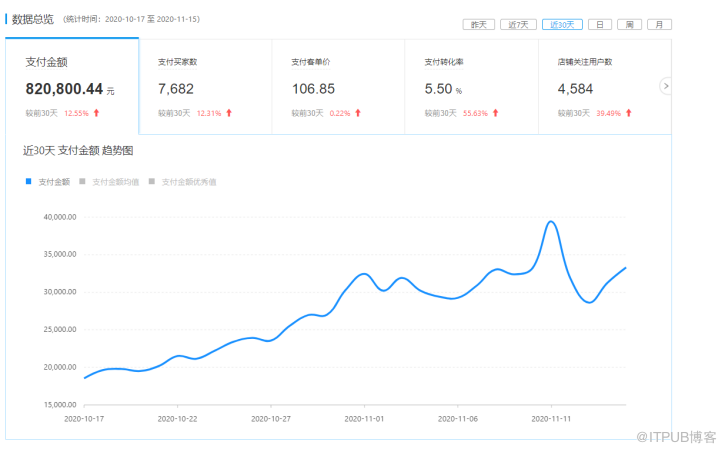The height and width of the screenshot is (452, 726).
Task: Click the red up arrow under 支付转化率
Action: click(496, 113)
